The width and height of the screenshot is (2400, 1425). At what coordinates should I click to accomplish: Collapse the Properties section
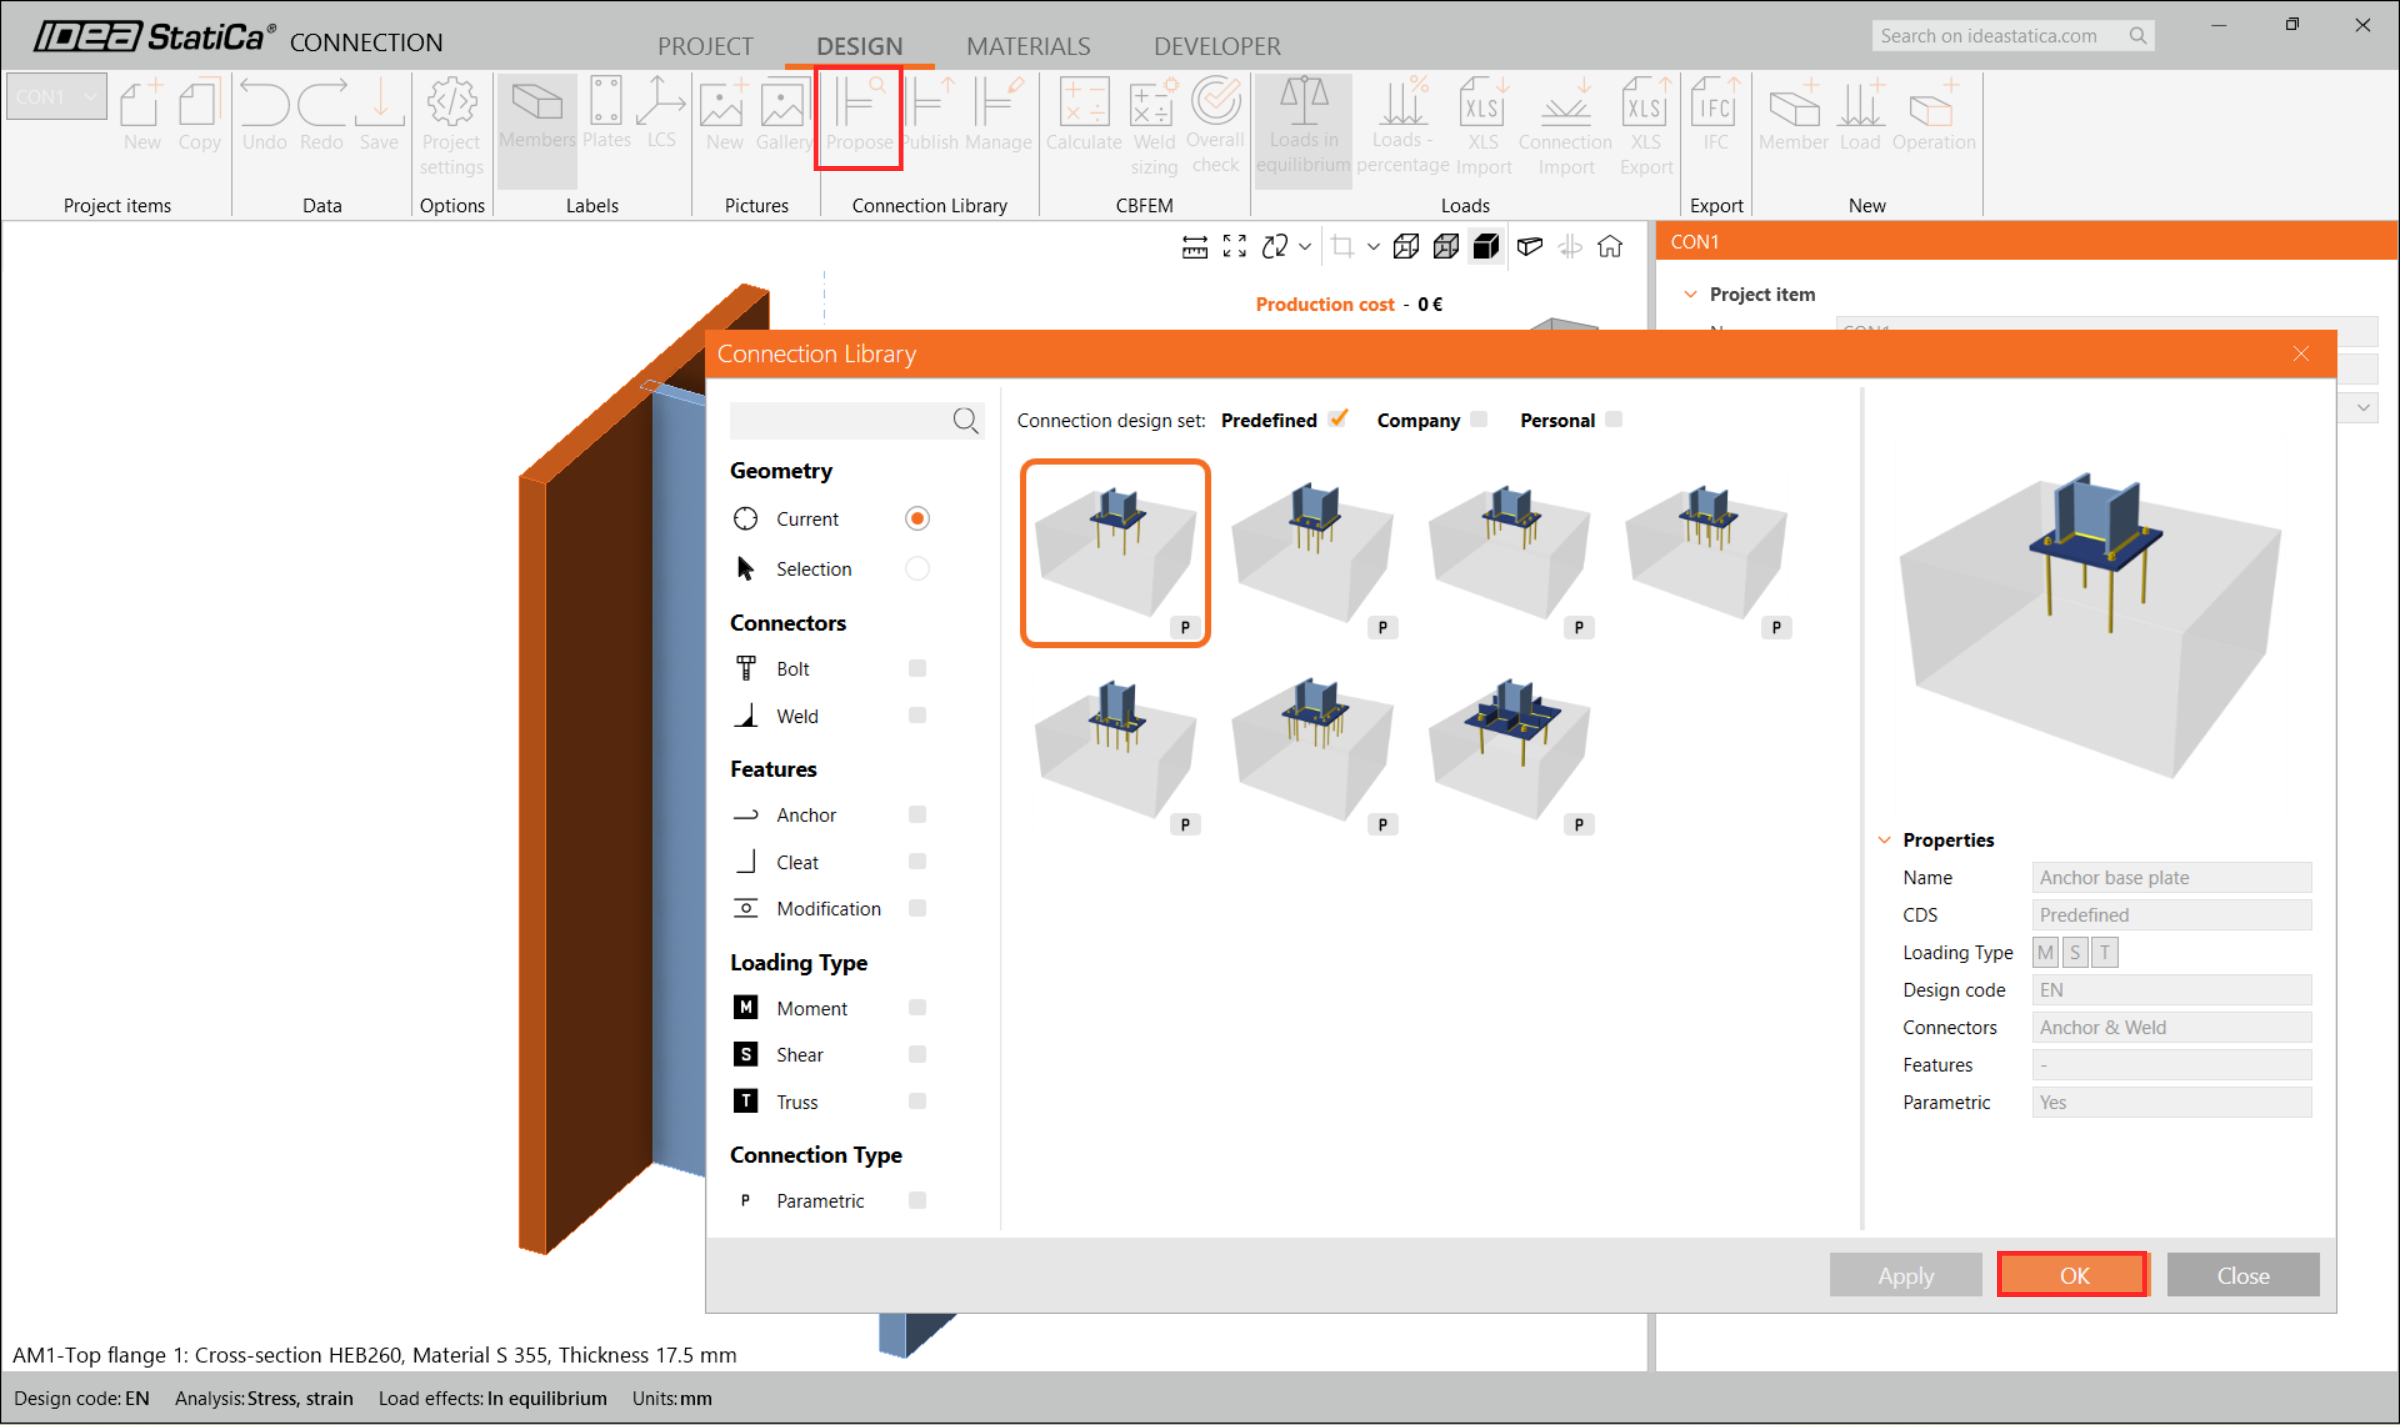tap(1884, 840)
